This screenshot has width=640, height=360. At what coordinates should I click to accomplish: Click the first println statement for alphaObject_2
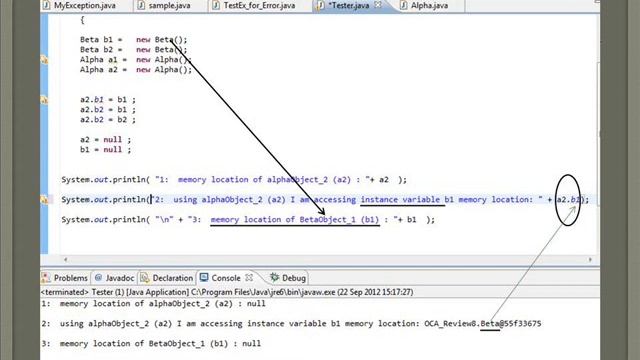coord(234,180)
